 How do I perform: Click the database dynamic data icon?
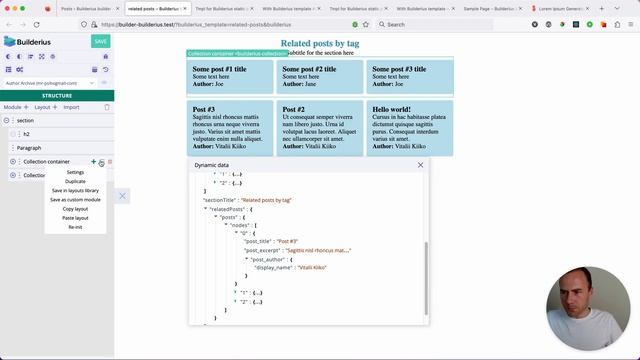point(94,69)
